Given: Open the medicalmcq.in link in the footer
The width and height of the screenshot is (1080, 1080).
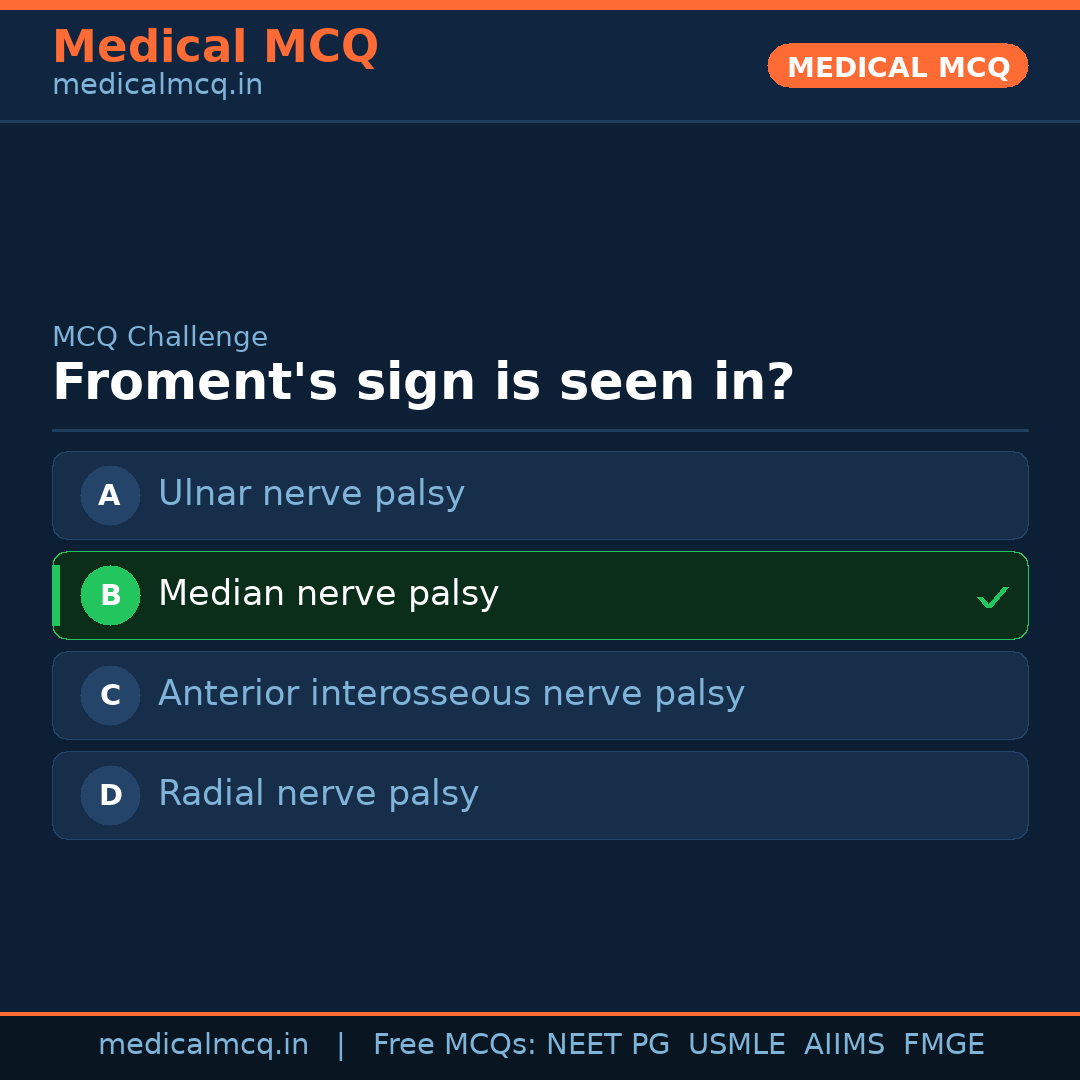Looking at the screenshot, I should pyautogui.click(x=203, y=1045).
